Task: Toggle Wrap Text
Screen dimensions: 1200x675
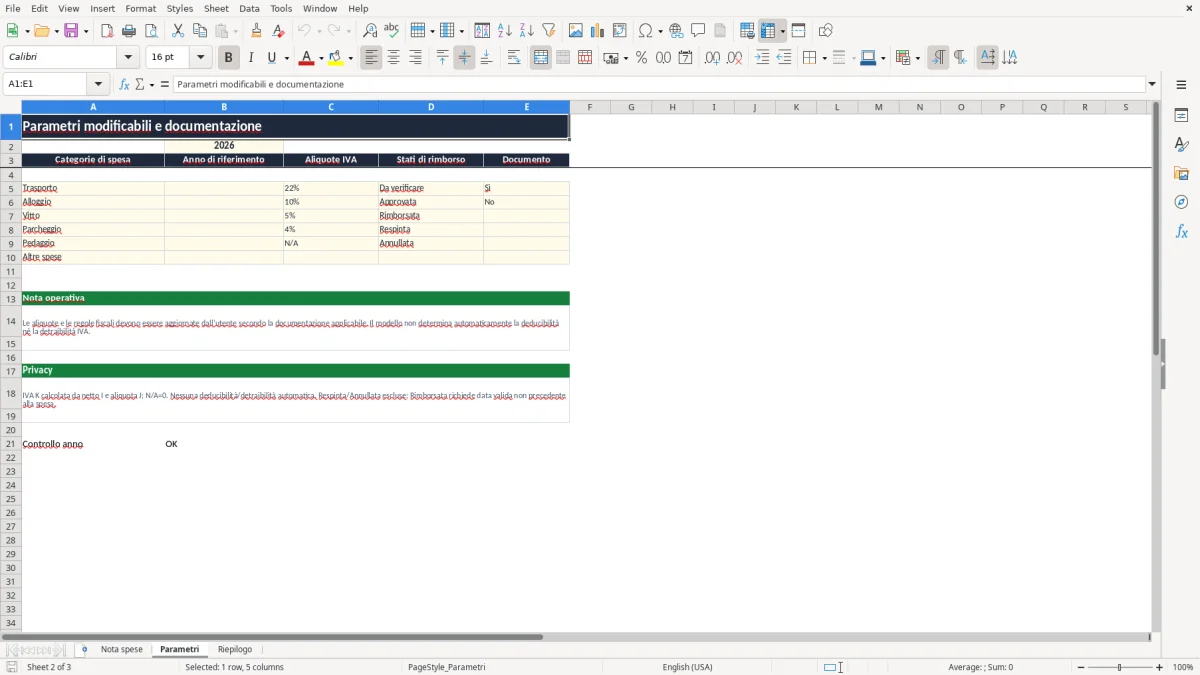Action: (514, 58)
